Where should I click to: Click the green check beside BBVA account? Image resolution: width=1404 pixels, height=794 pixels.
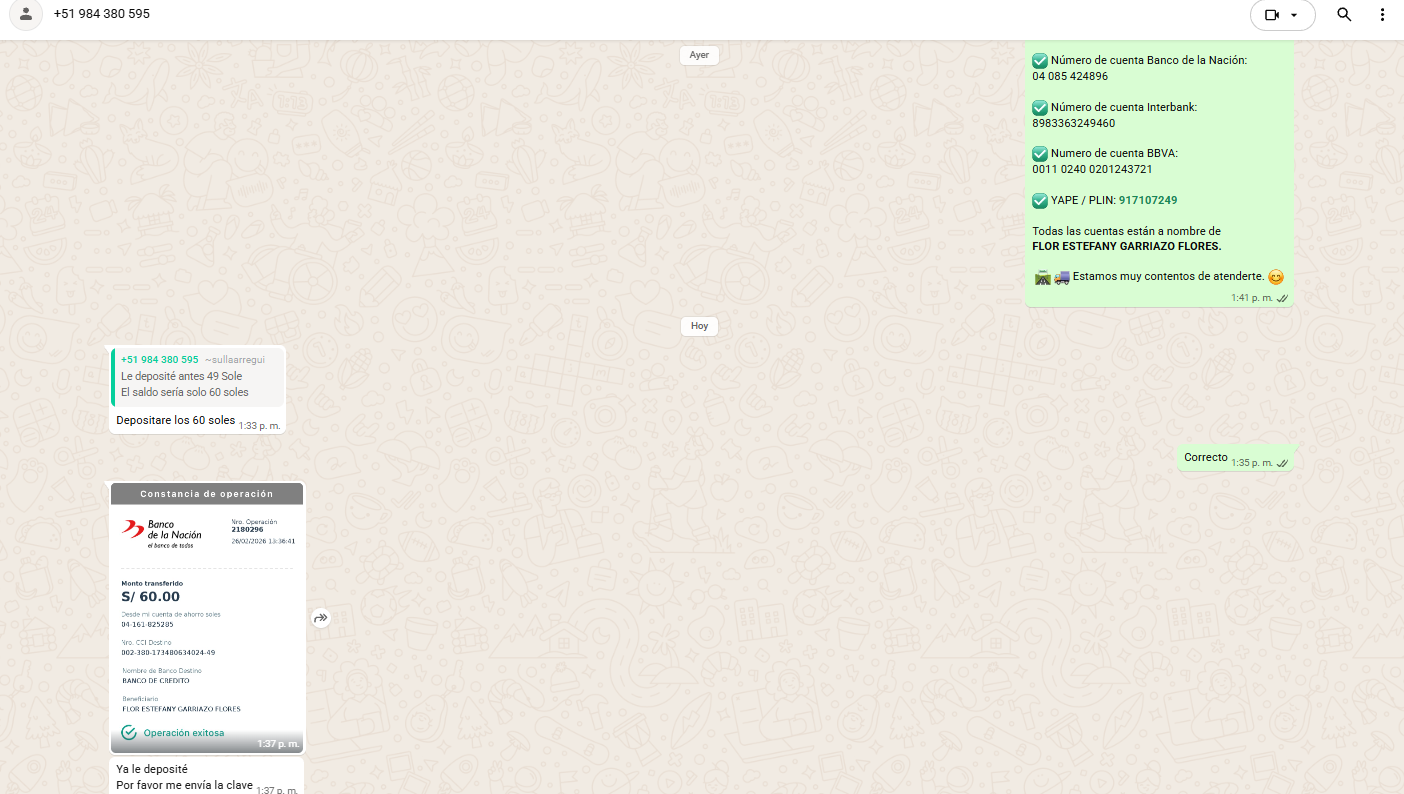coord(1040,153)
